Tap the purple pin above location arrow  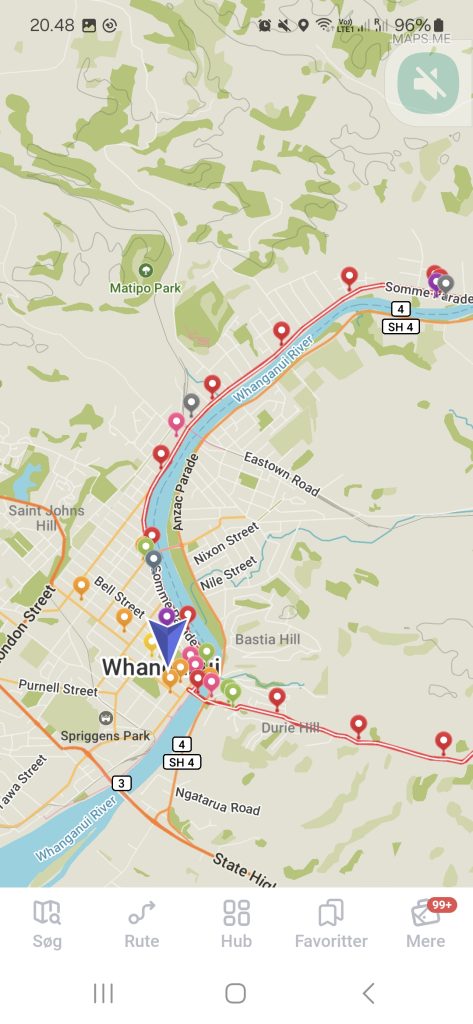click(167, 616)
